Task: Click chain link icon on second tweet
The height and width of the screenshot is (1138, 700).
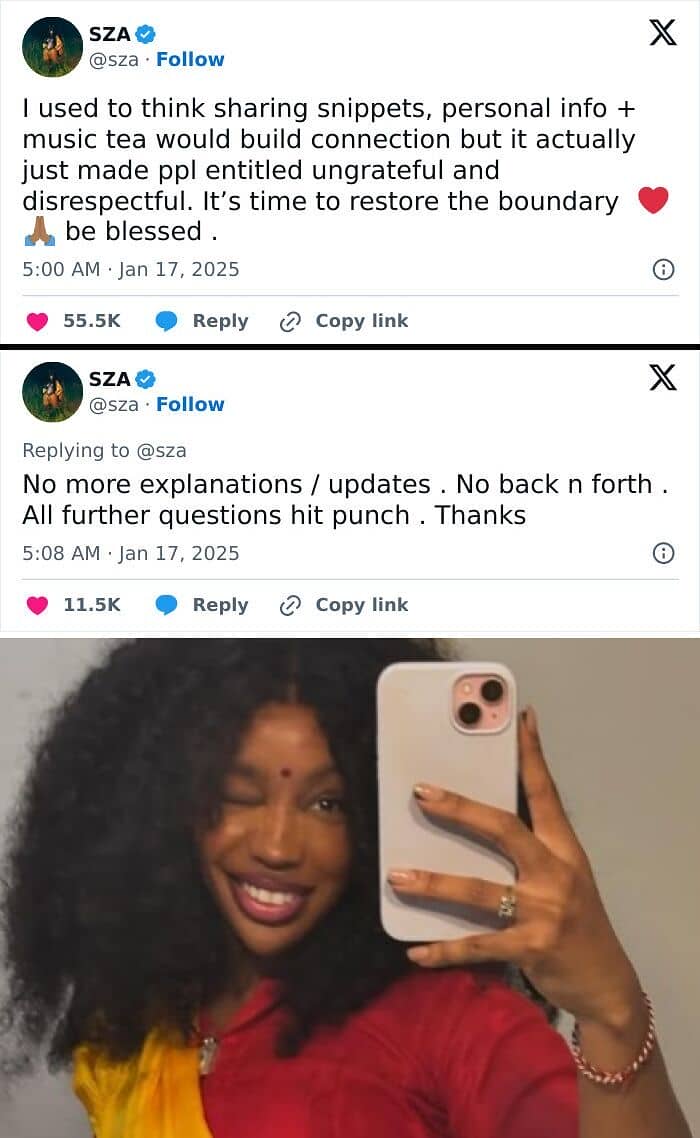Action: [290, 605]
